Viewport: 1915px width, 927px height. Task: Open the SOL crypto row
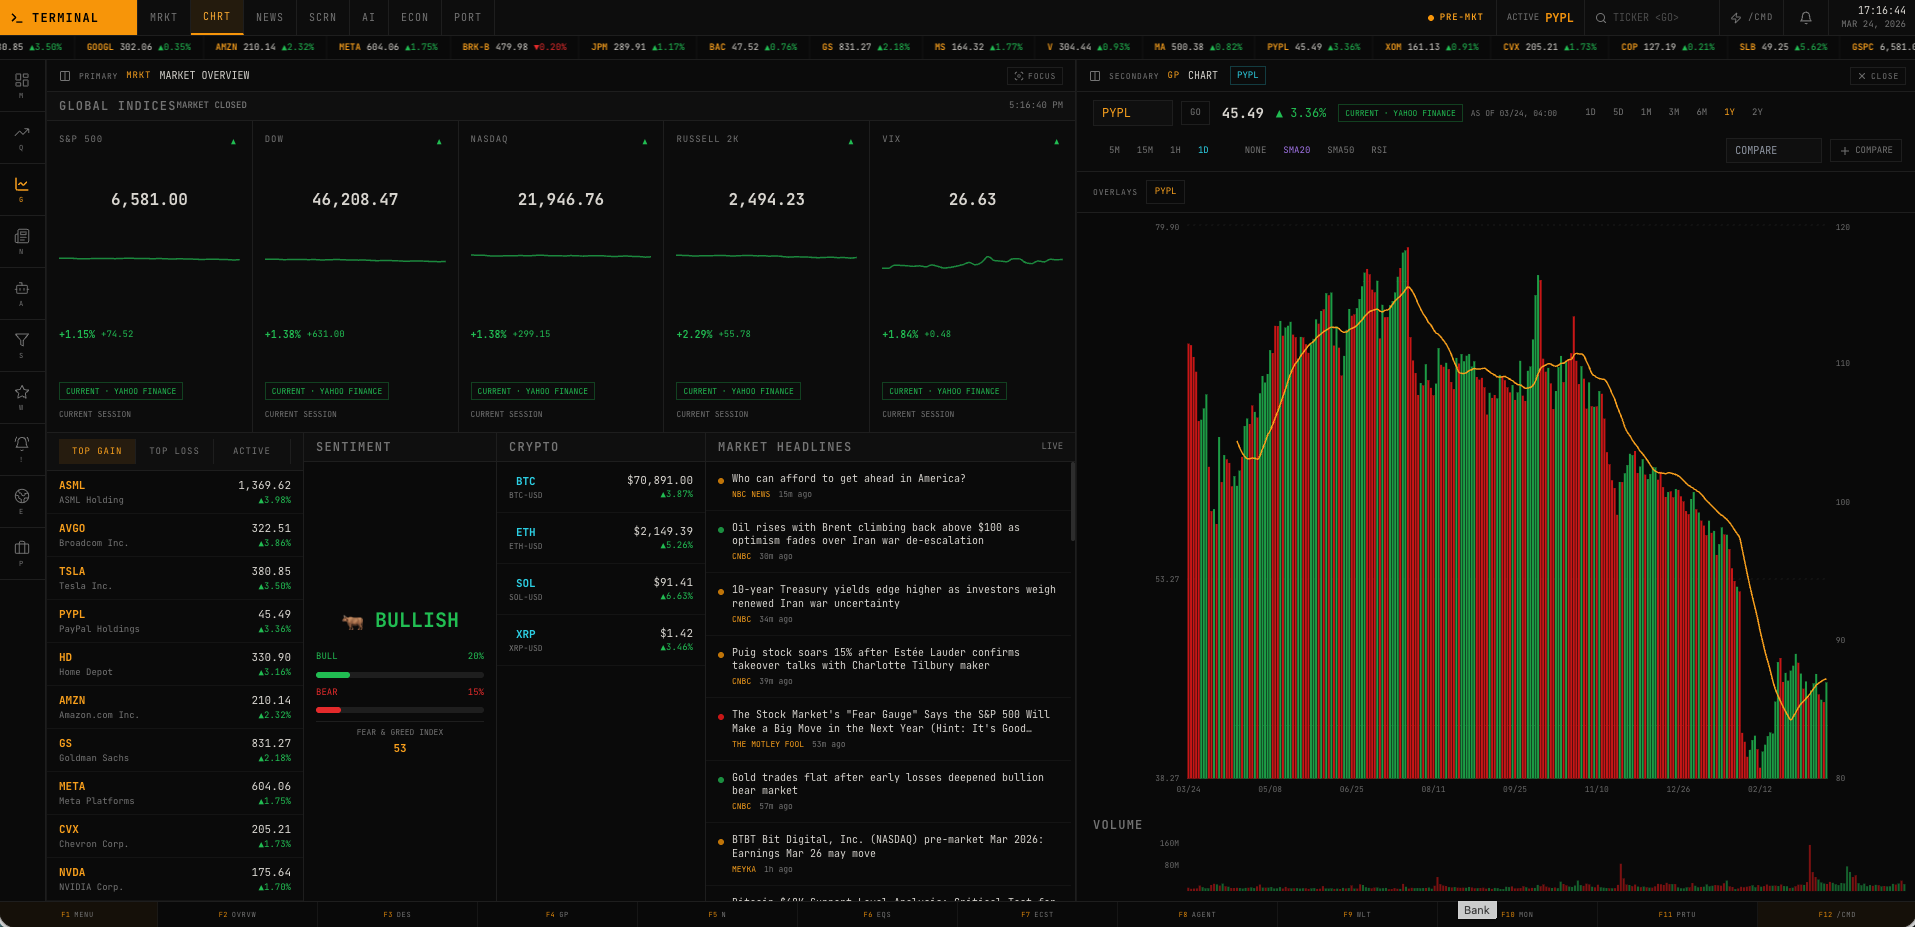click(x=601, y=589)
